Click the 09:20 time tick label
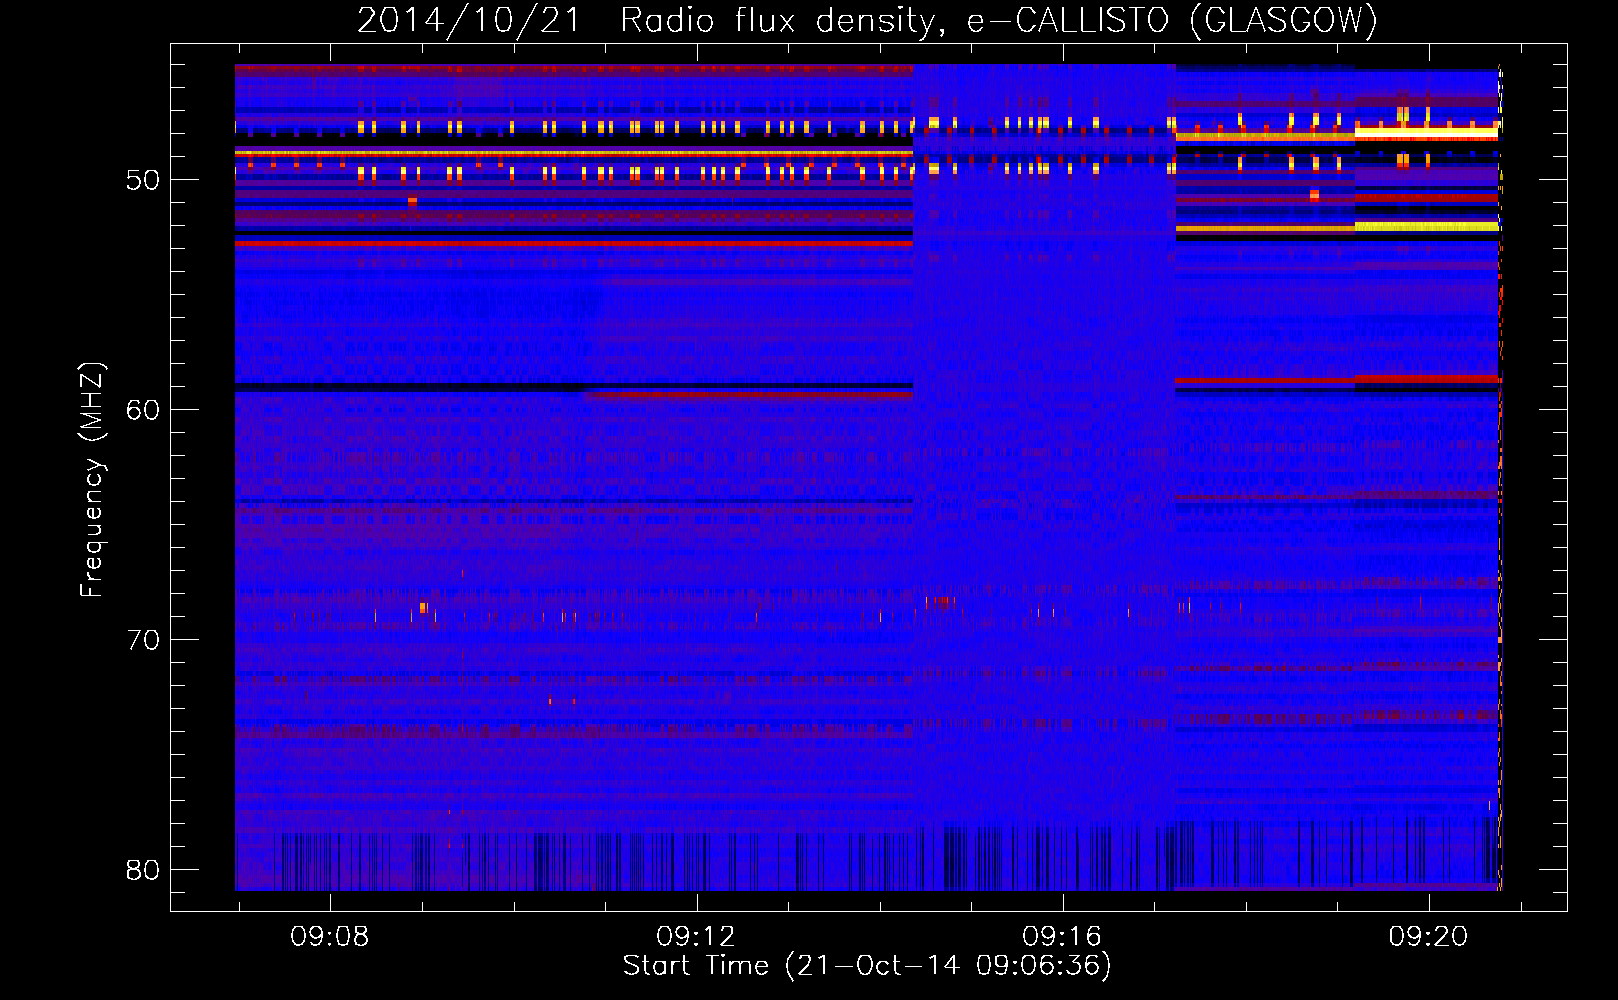1618x1000 pixels. coord(1428,936)
